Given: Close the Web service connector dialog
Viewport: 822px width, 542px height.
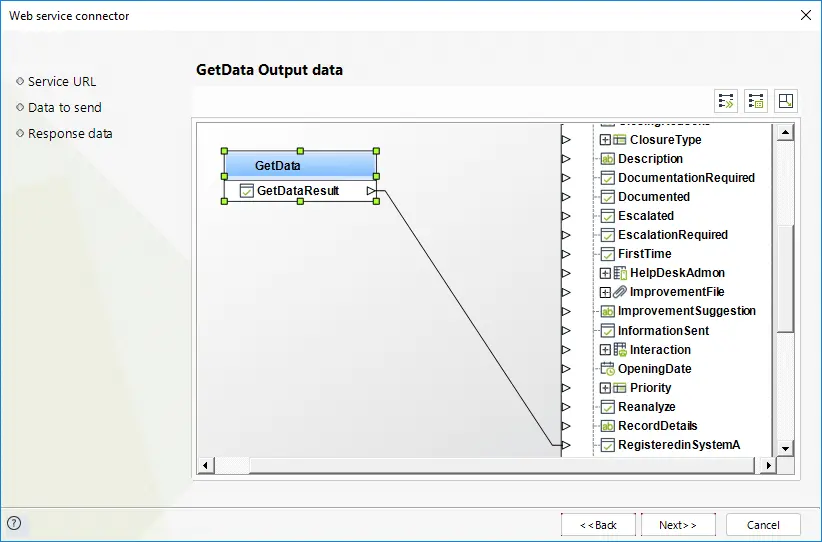Looking at the screenshot, I should 806,15.
